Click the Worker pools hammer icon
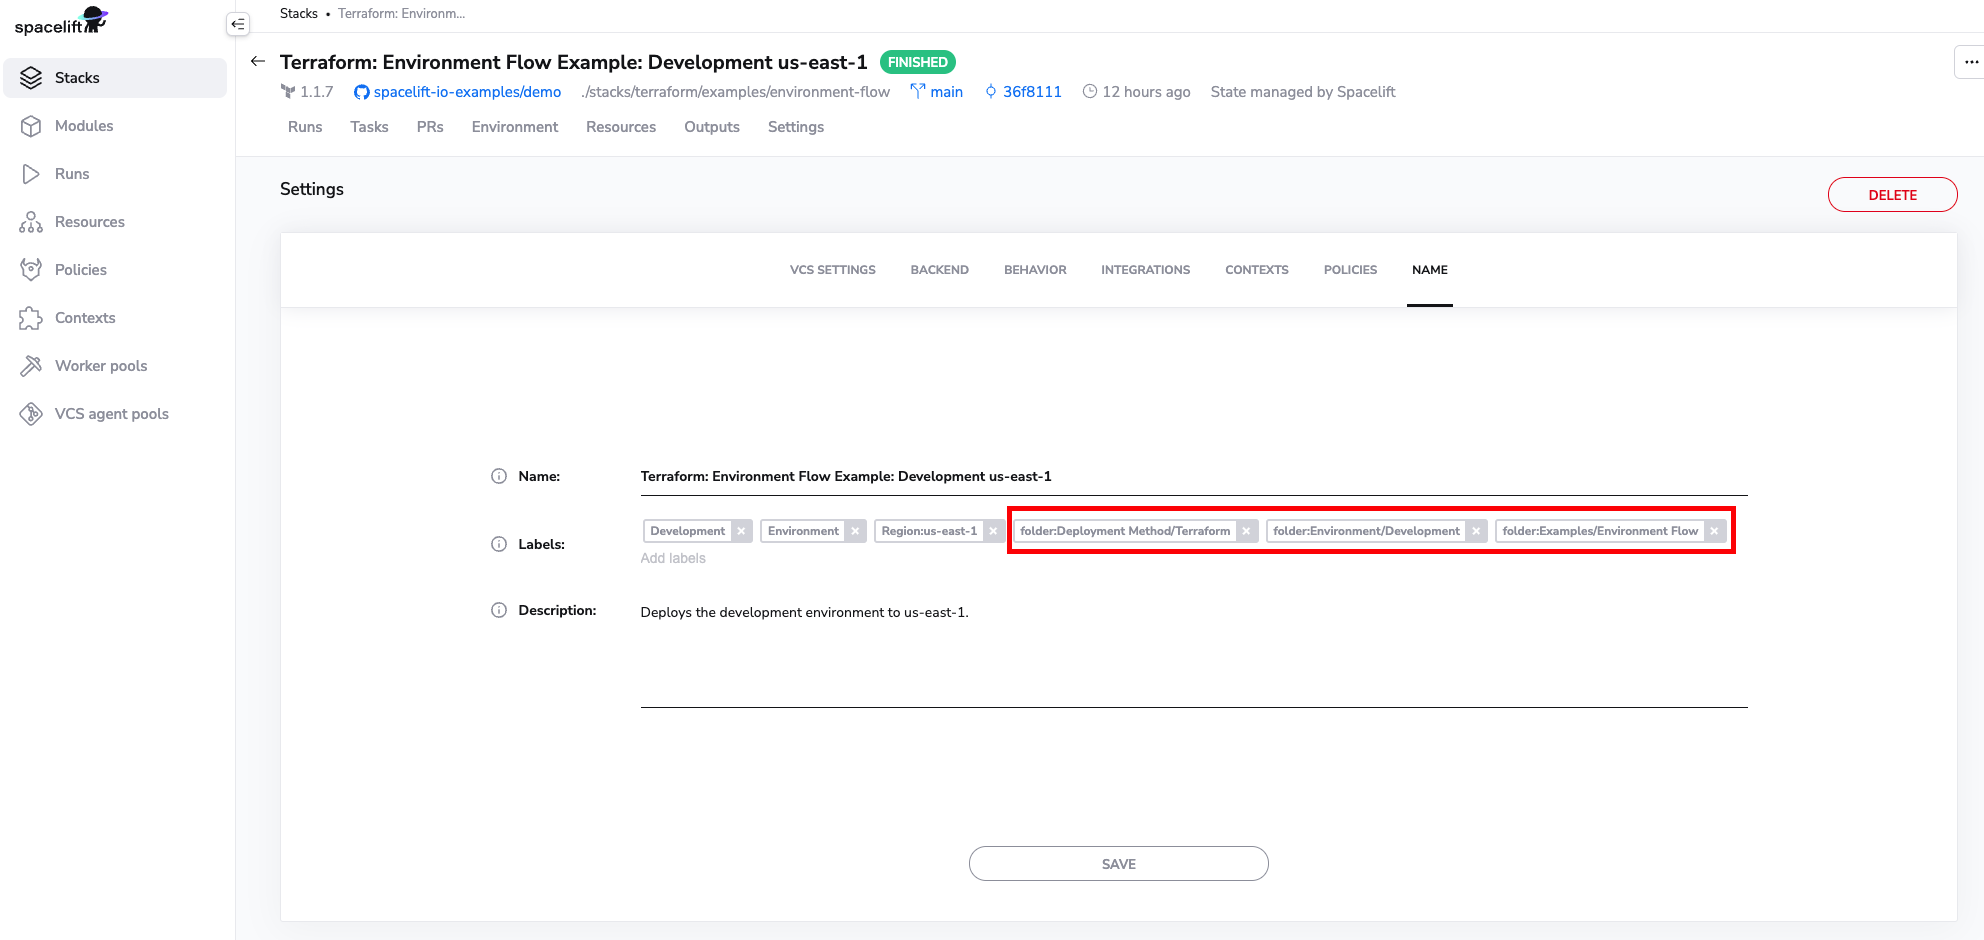 tap(31, 366)
